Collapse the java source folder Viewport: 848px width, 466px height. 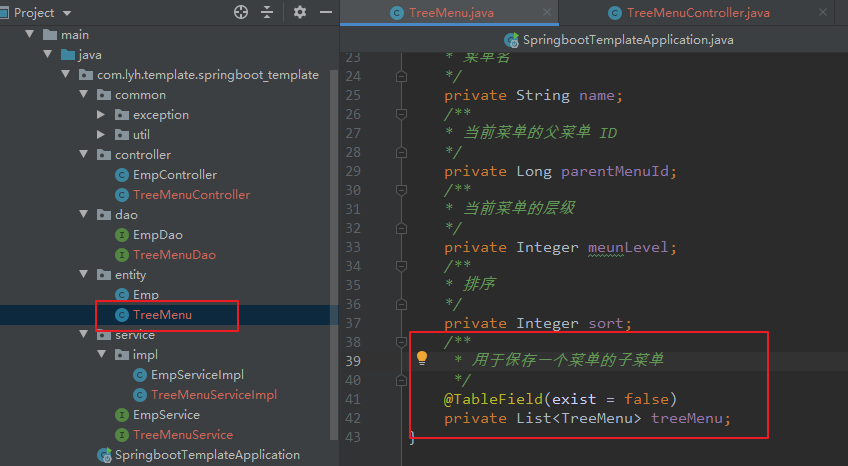48,55
